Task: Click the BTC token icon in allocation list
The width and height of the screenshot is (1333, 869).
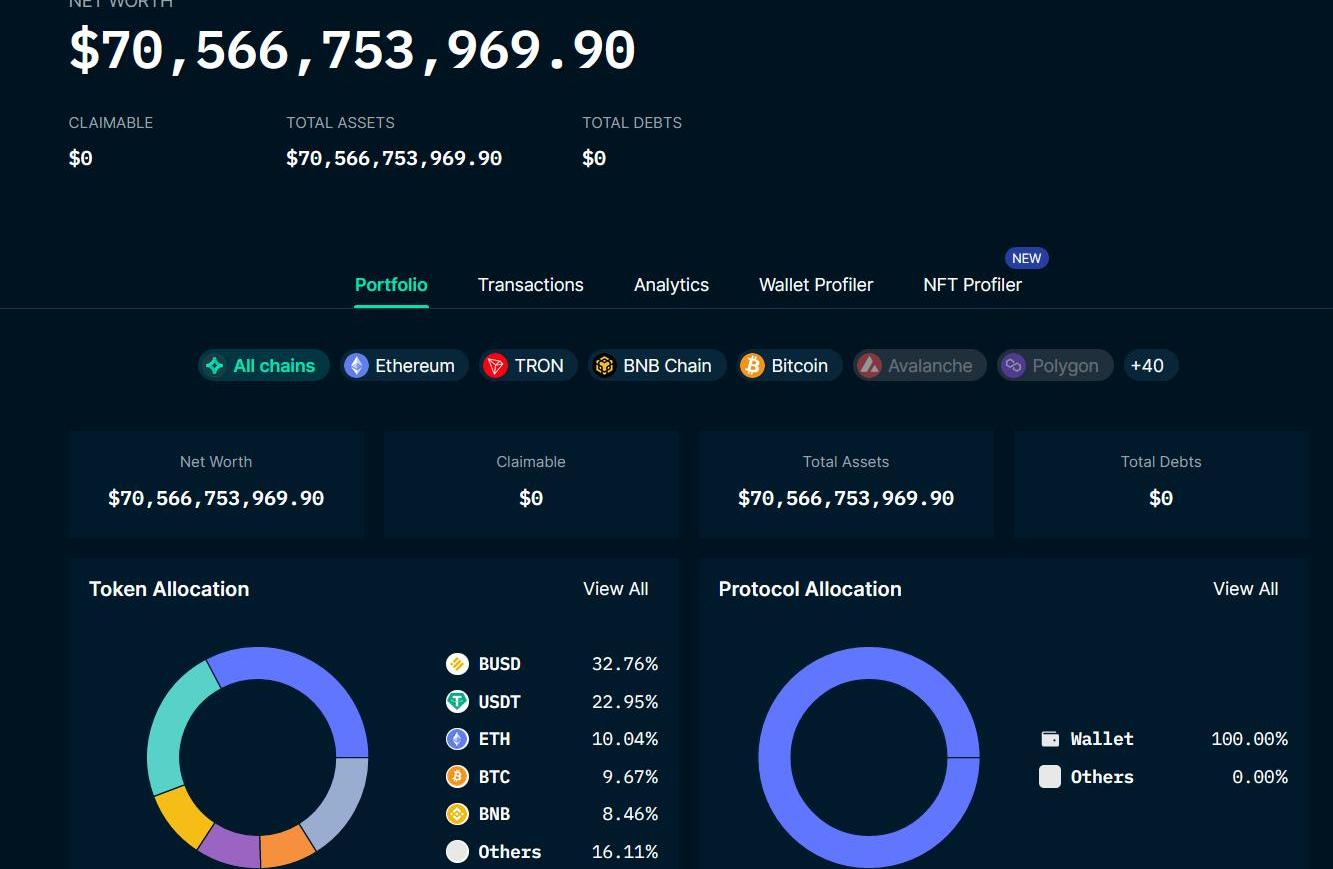Action: point(457,777)
